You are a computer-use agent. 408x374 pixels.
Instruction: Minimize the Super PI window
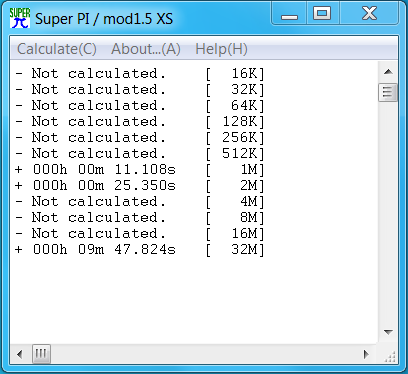(289, 14)
